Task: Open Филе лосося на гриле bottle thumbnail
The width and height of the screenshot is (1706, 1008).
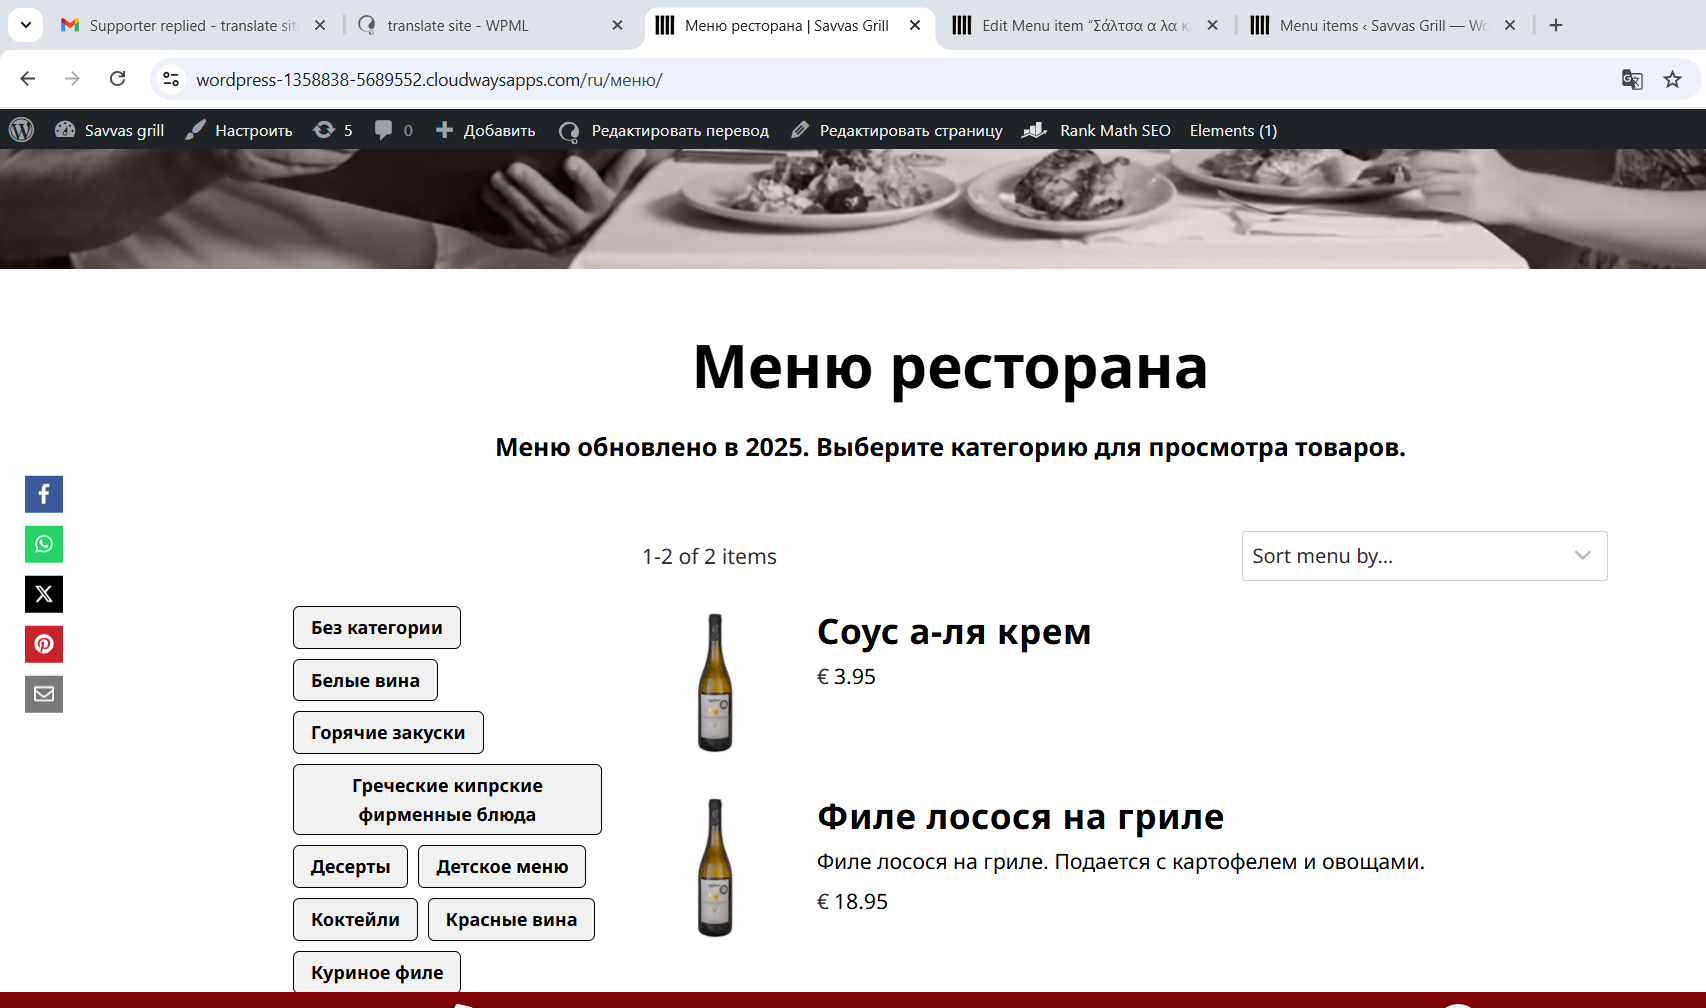Action: [x=715, y=867]
